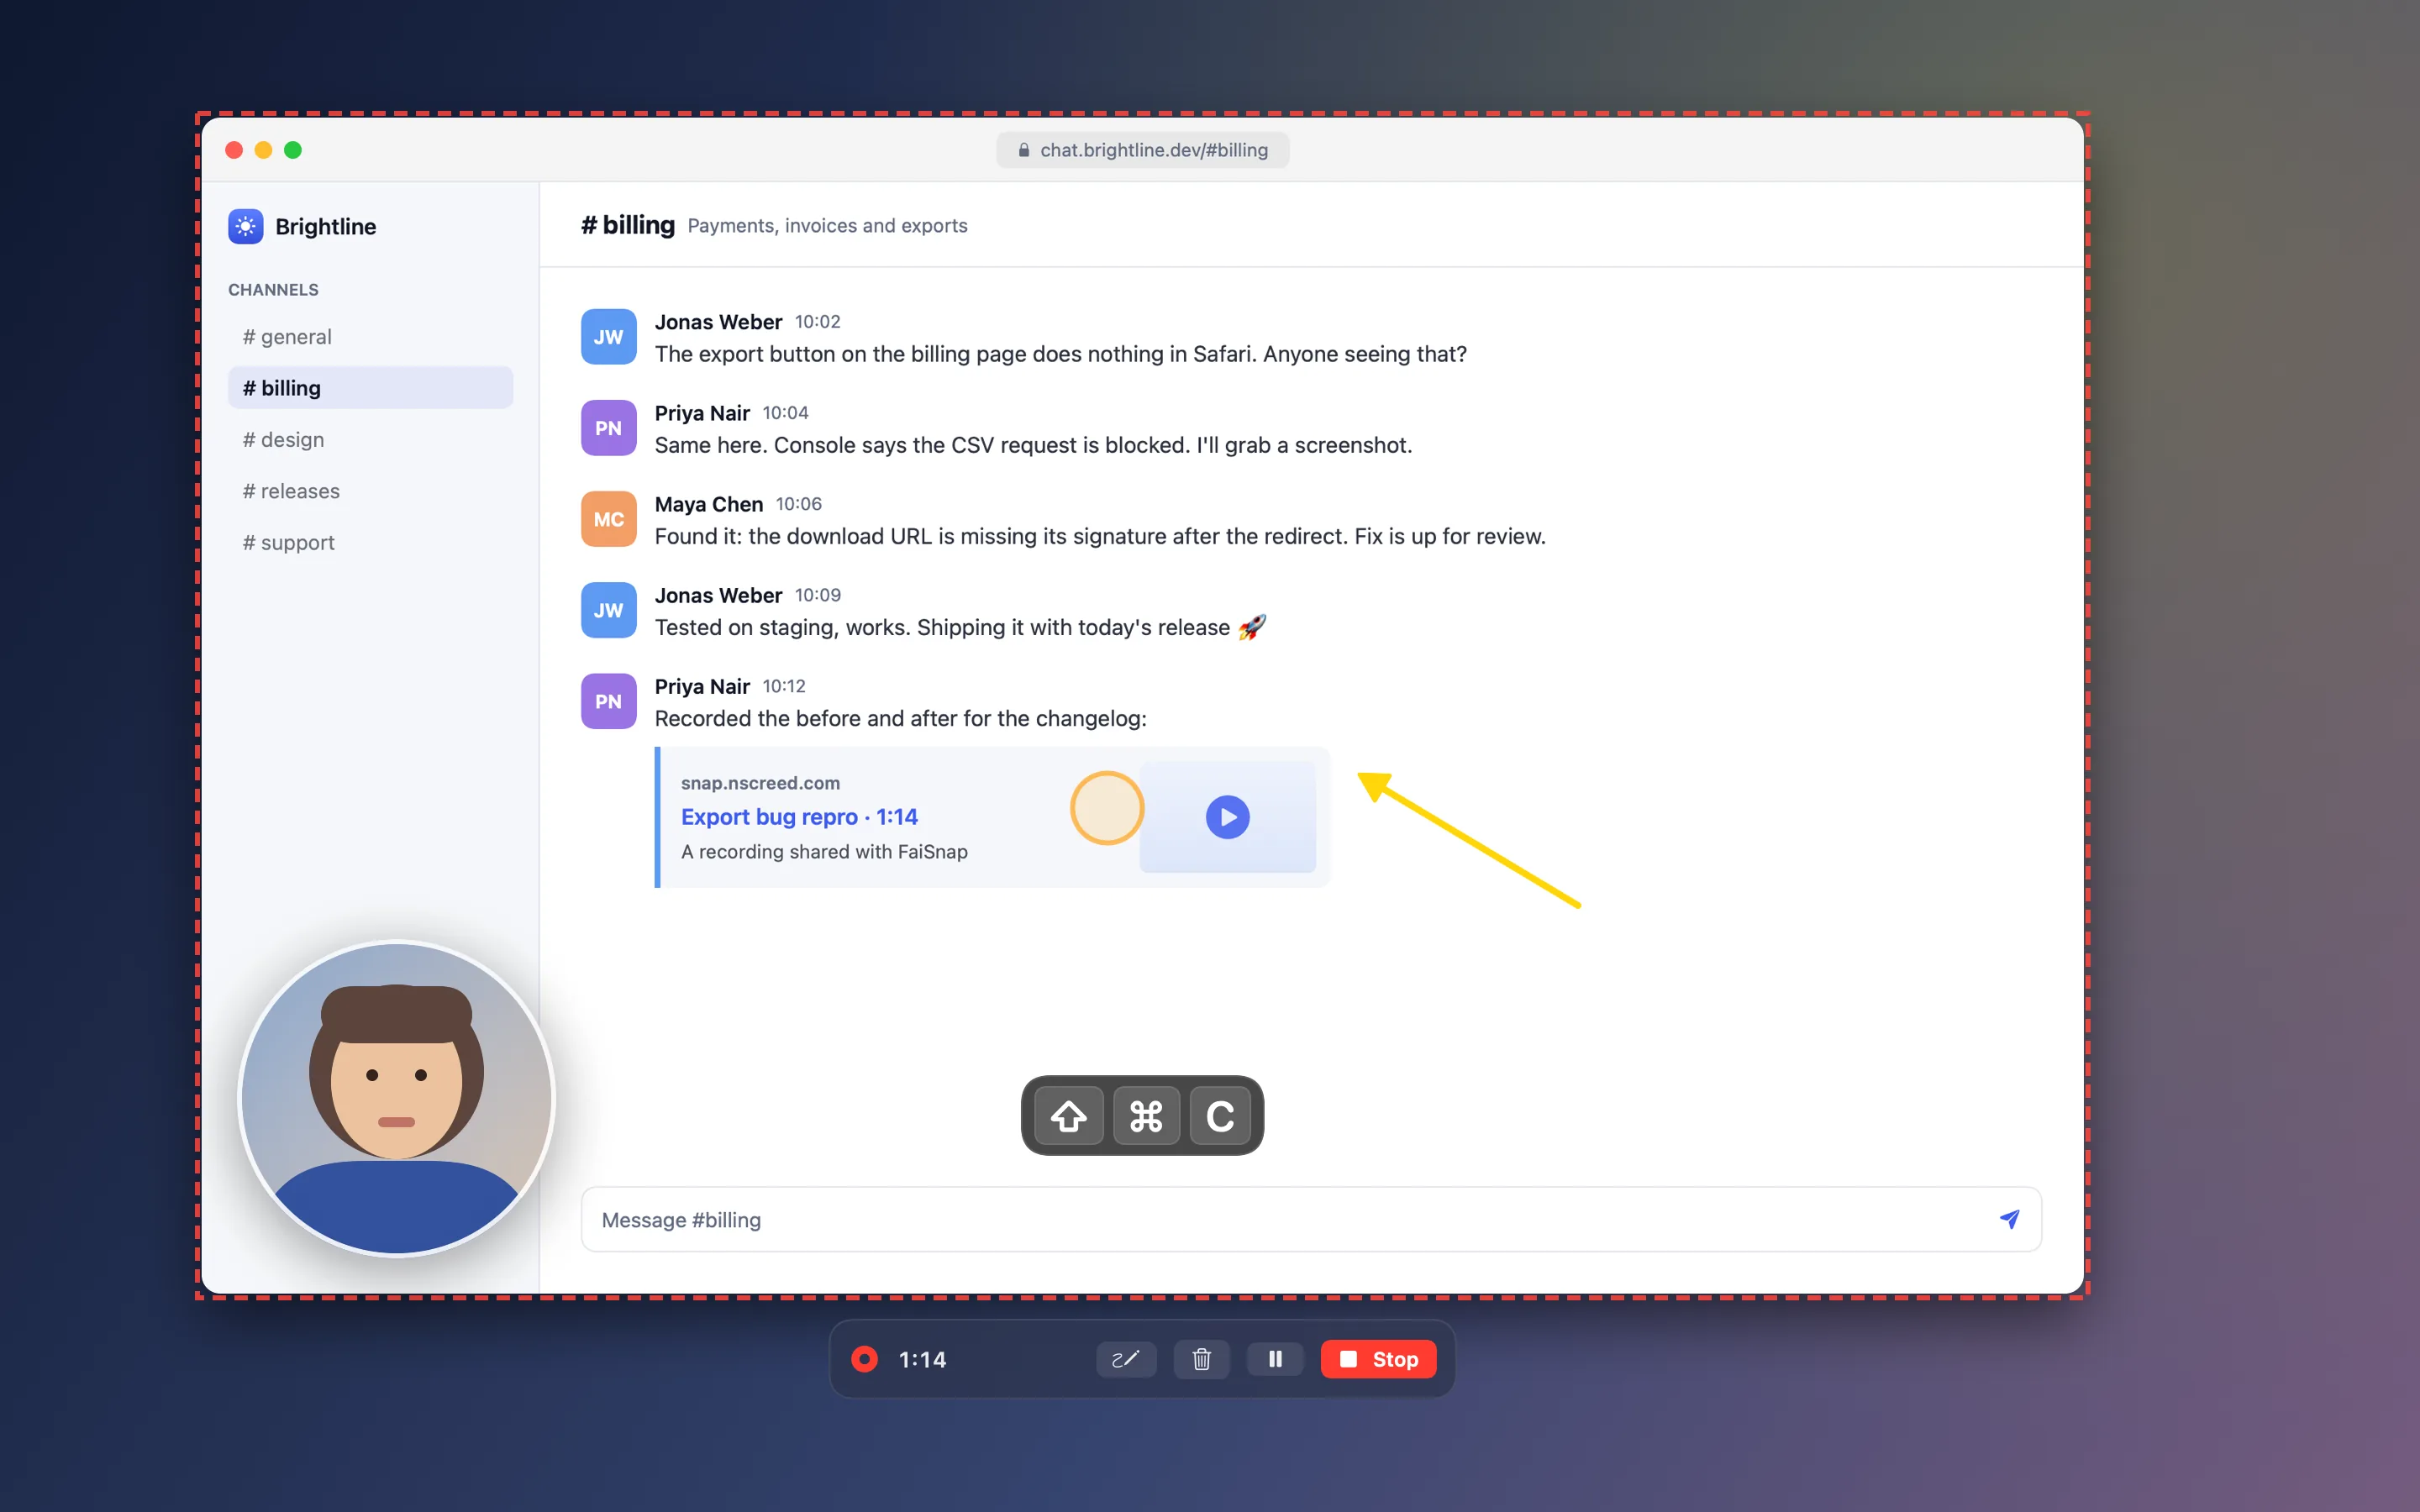Click the C key overlay icon
2420x1512 pixels.
(1220, 1116)
